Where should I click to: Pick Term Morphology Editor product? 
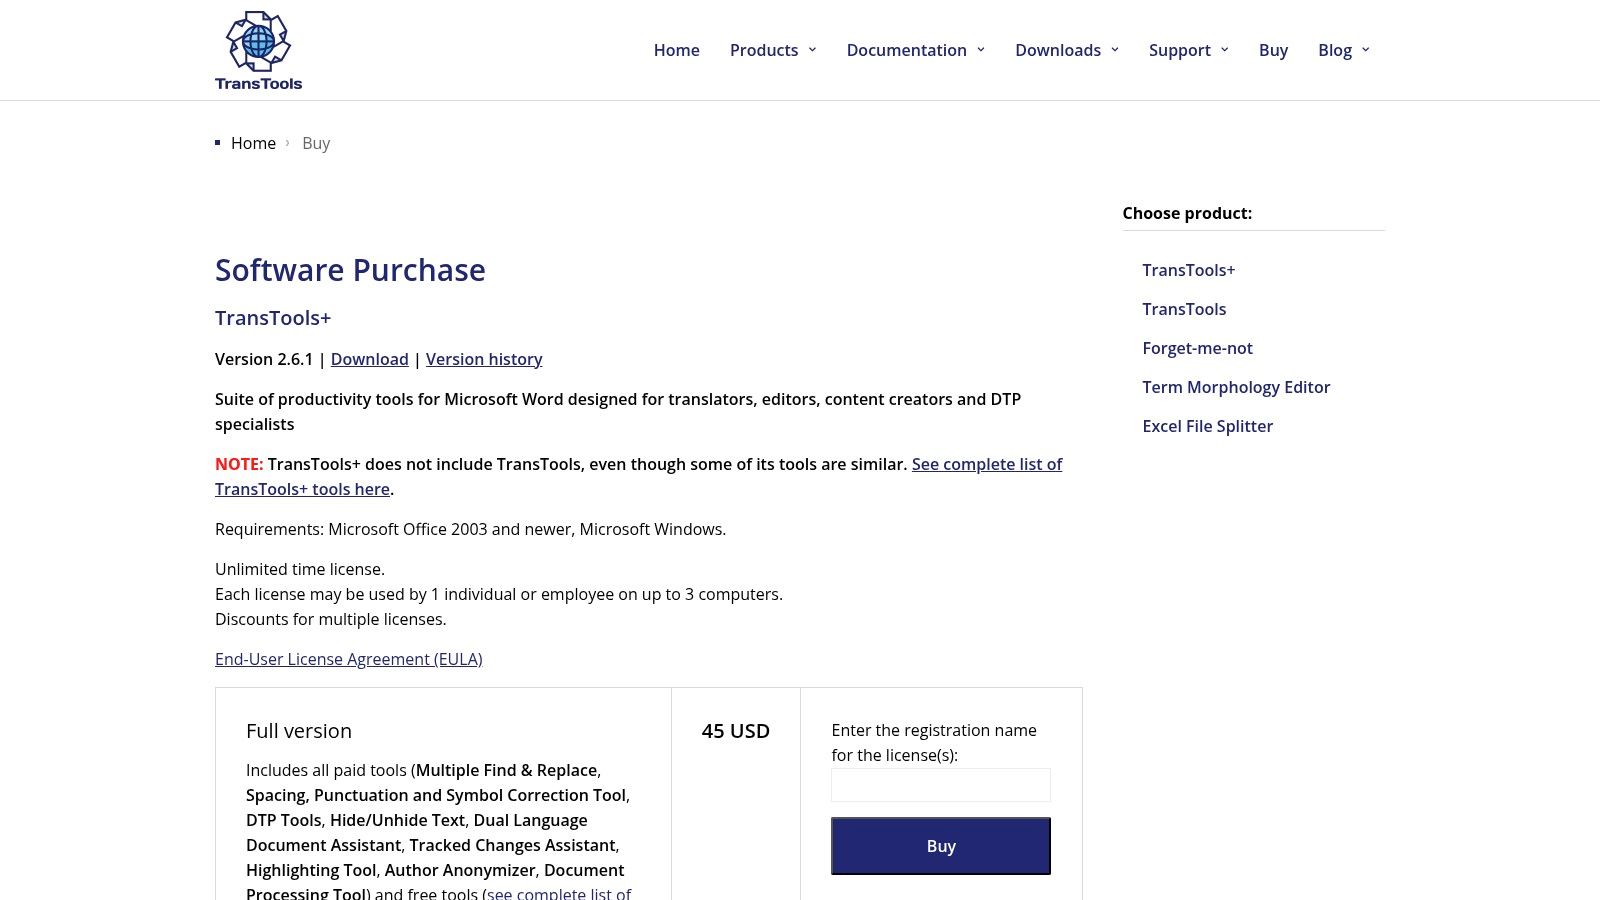pos(1236,387)
